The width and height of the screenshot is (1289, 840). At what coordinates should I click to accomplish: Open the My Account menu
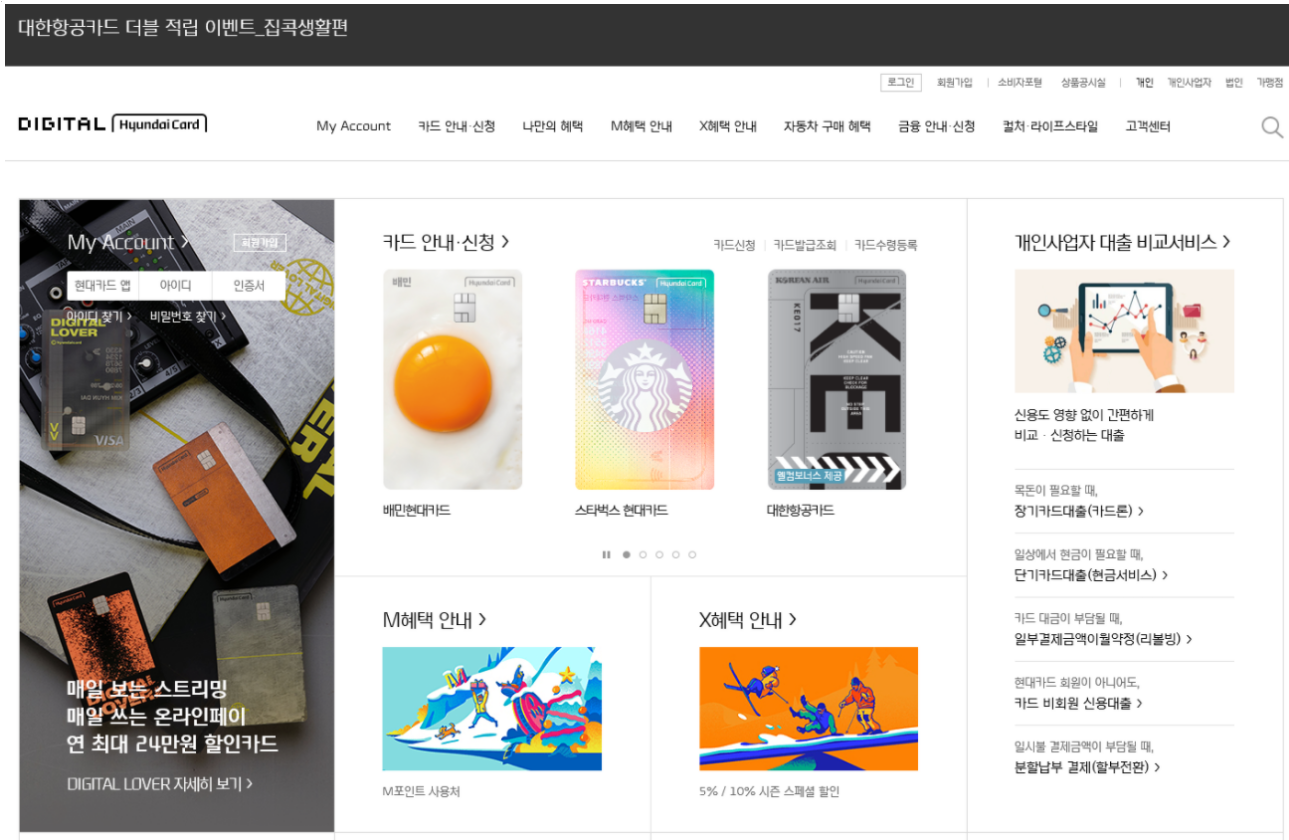[x=354, y=126]
